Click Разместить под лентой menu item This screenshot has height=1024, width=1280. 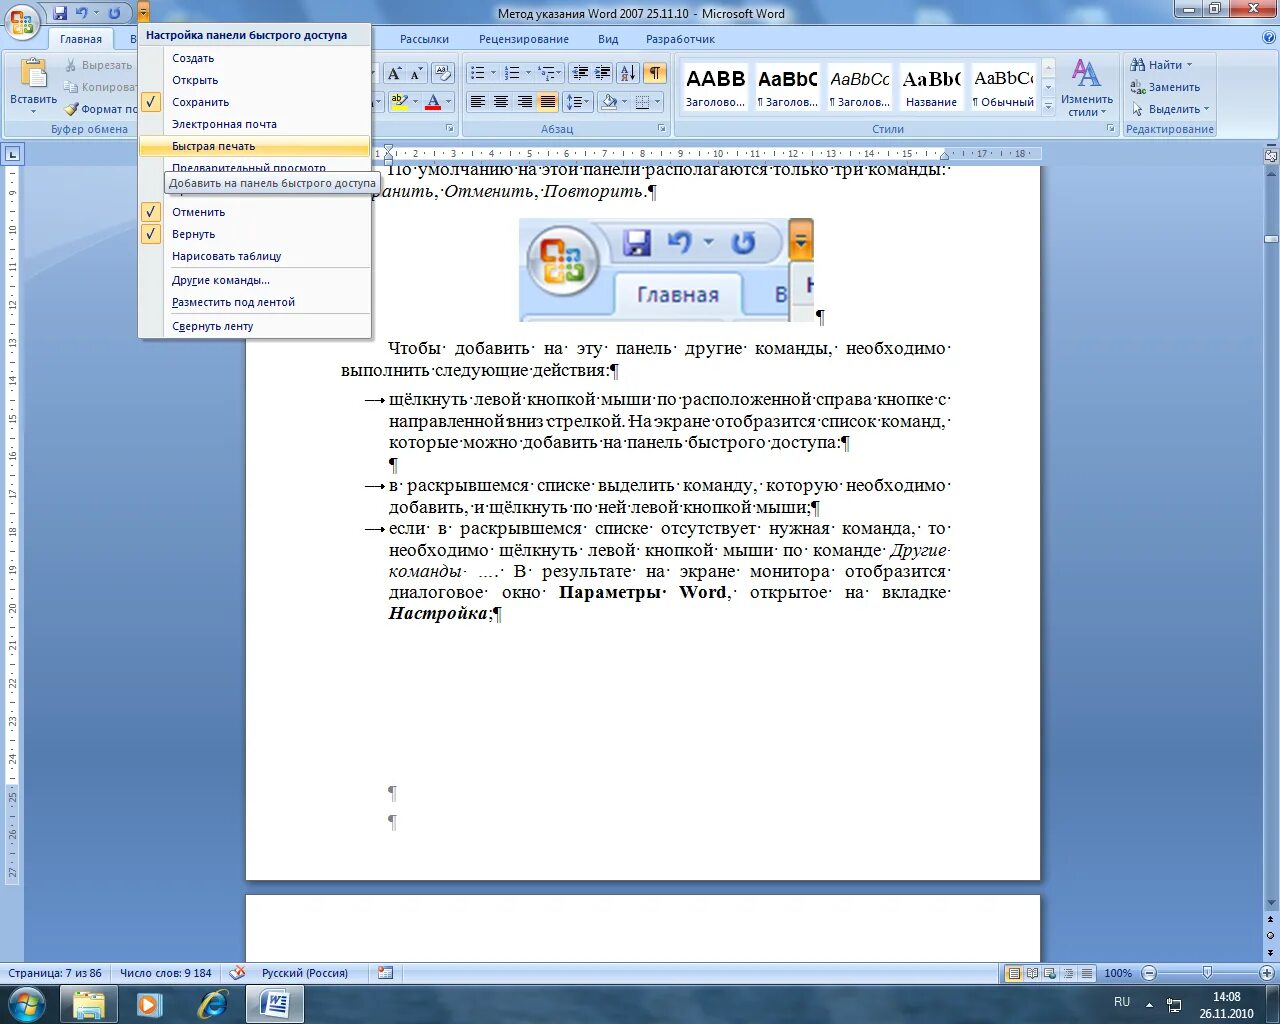[x=255, y=302]
